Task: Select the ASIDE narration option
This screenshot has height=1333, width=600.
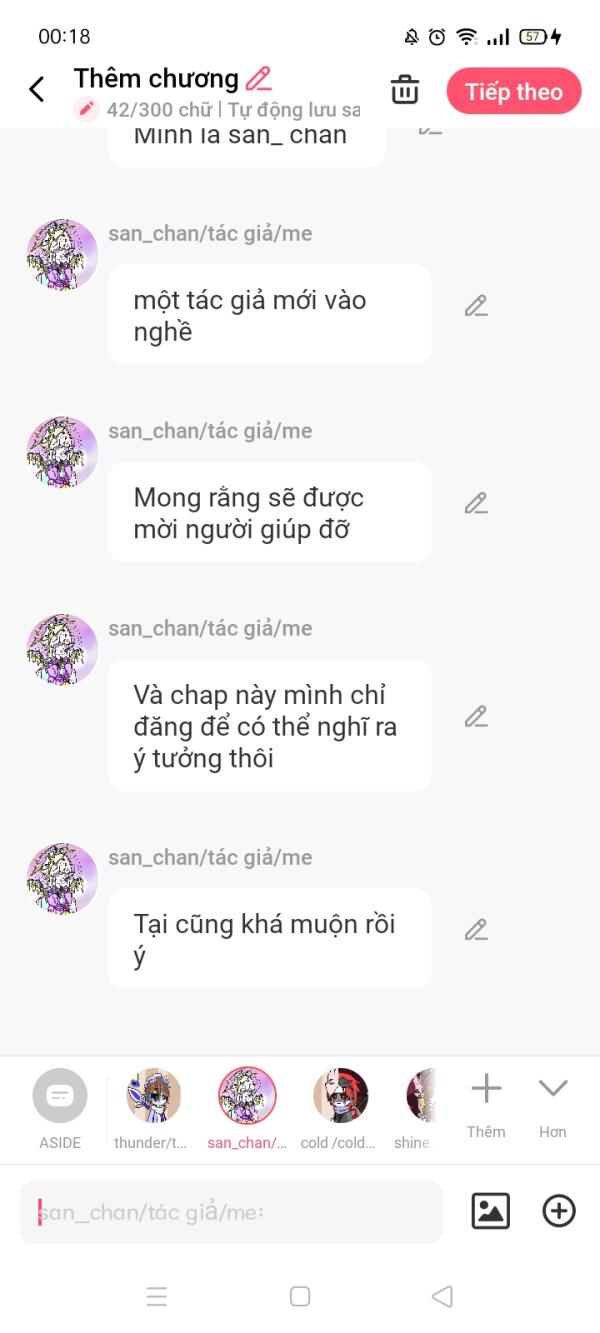Action: point(60,1108)
